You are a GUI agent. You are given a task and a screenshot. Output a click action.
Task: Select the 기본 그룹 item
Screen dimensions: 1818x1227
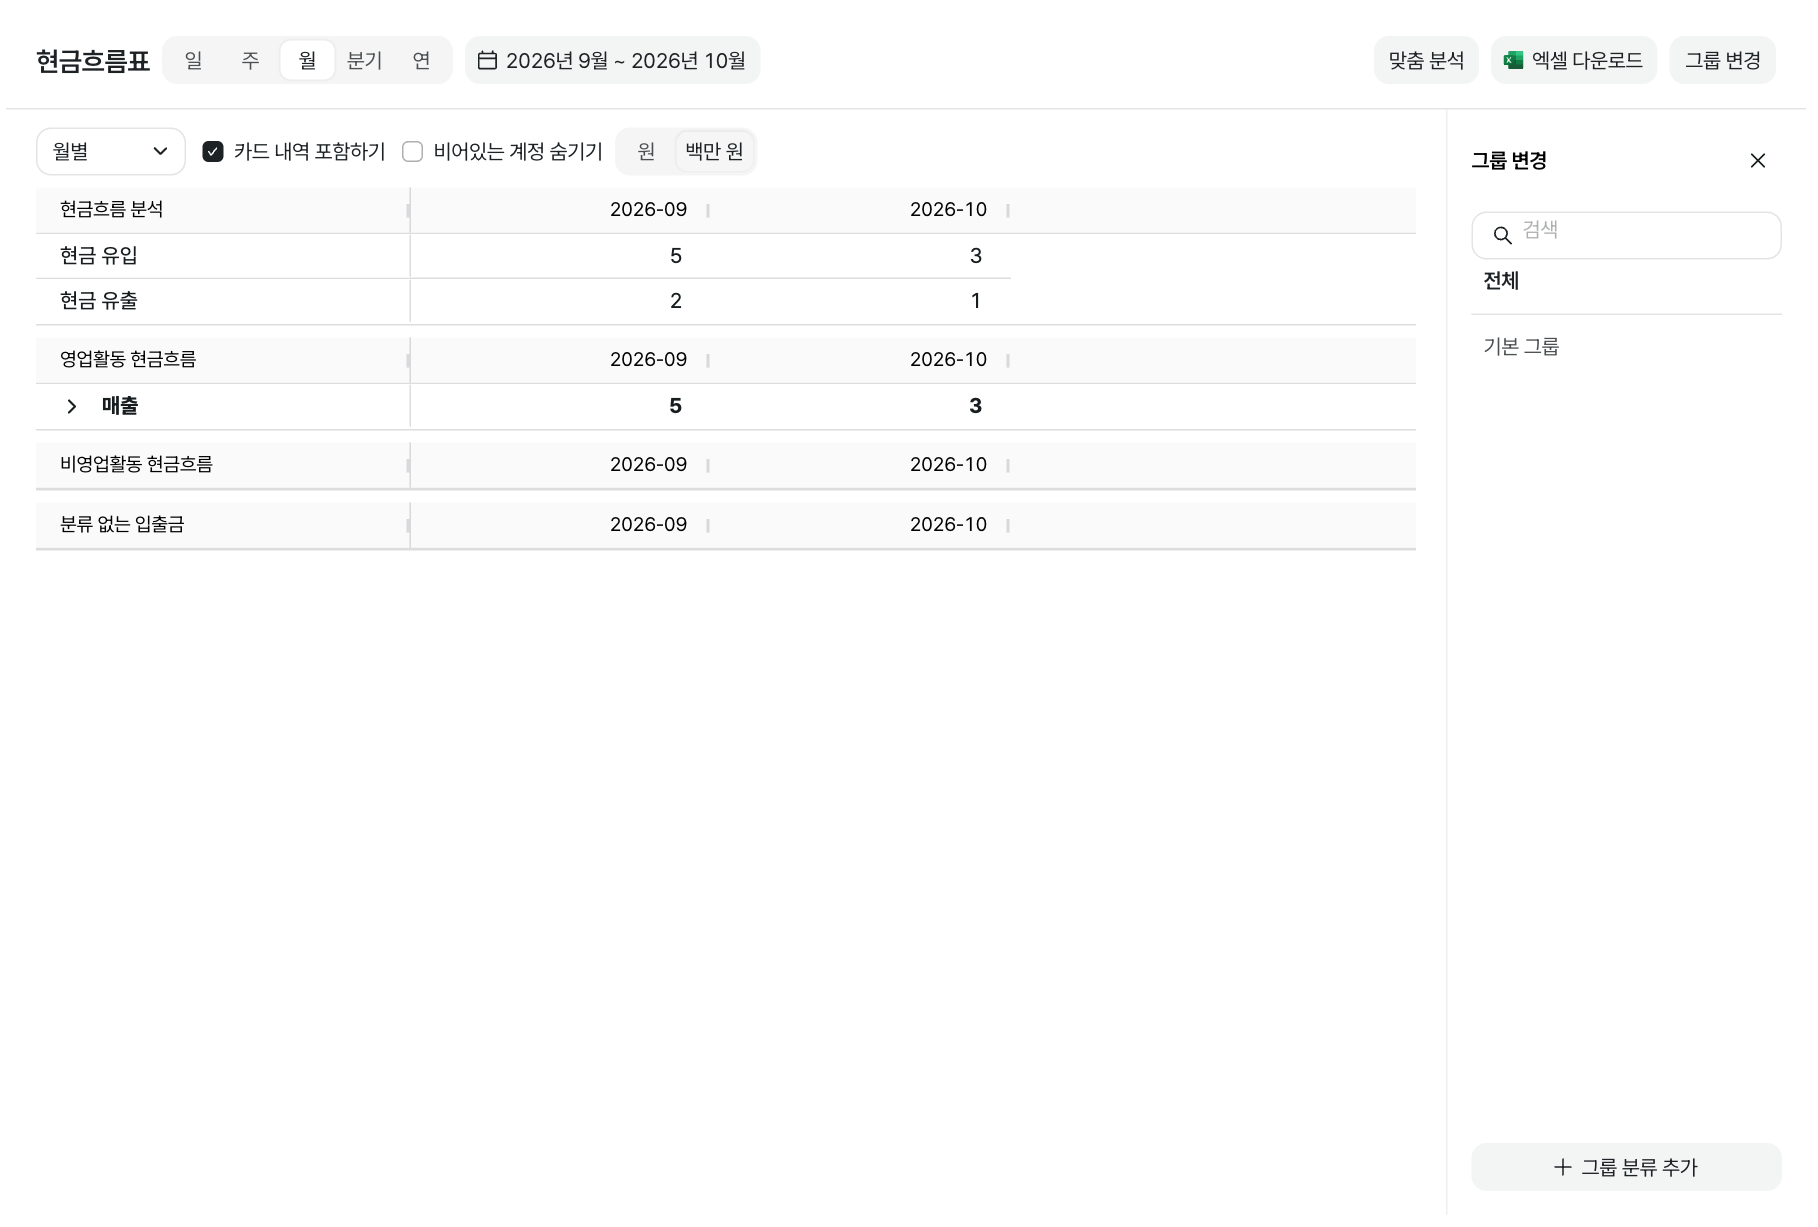pyautogui.click(x=1521, y=347)
